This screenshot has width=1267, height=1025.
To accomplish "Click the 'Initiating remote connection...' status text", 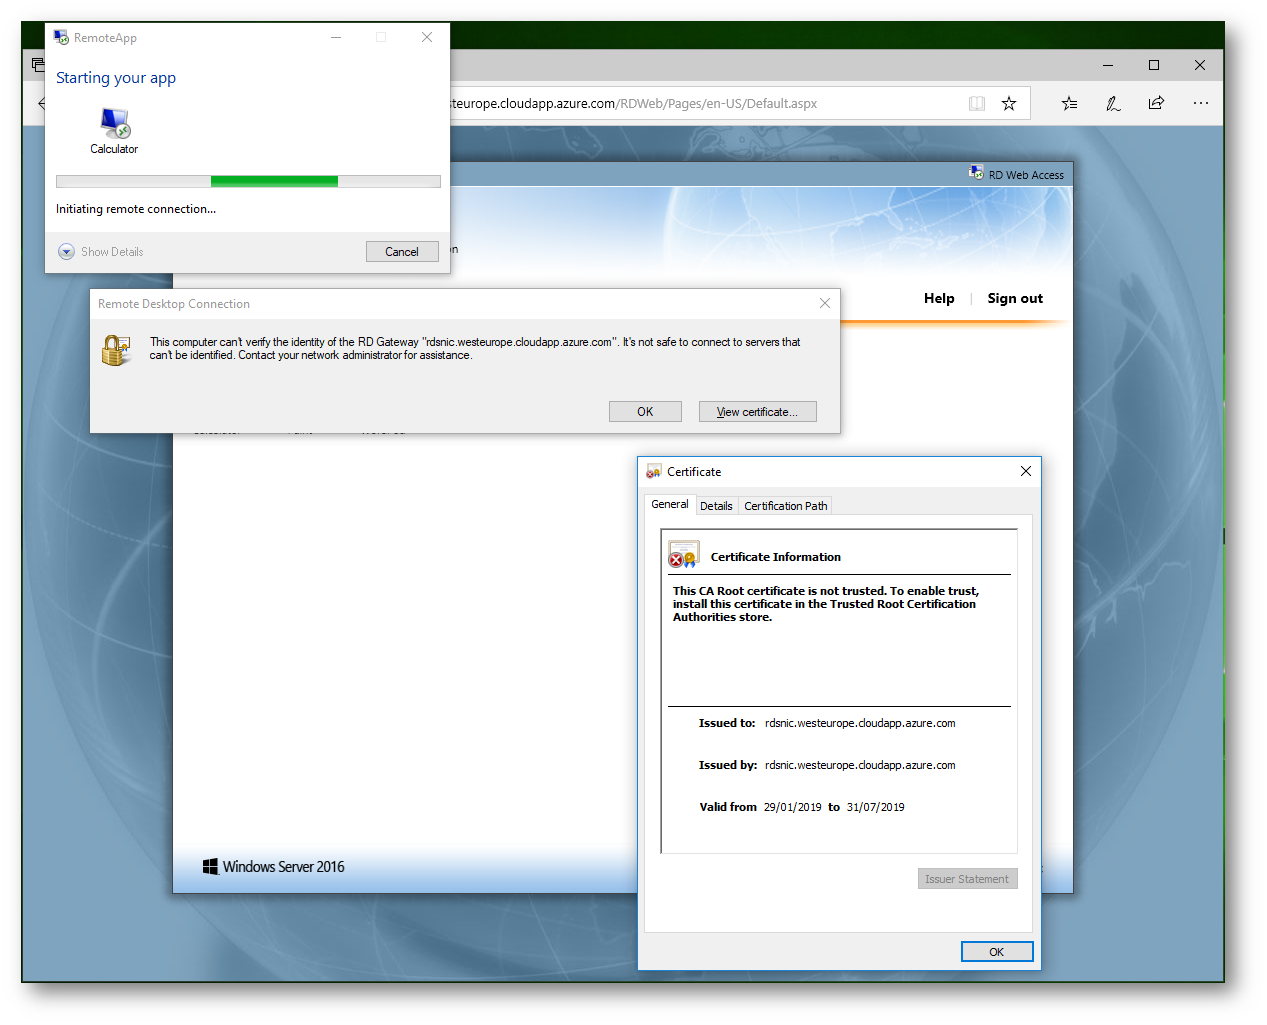I will 136,209.
